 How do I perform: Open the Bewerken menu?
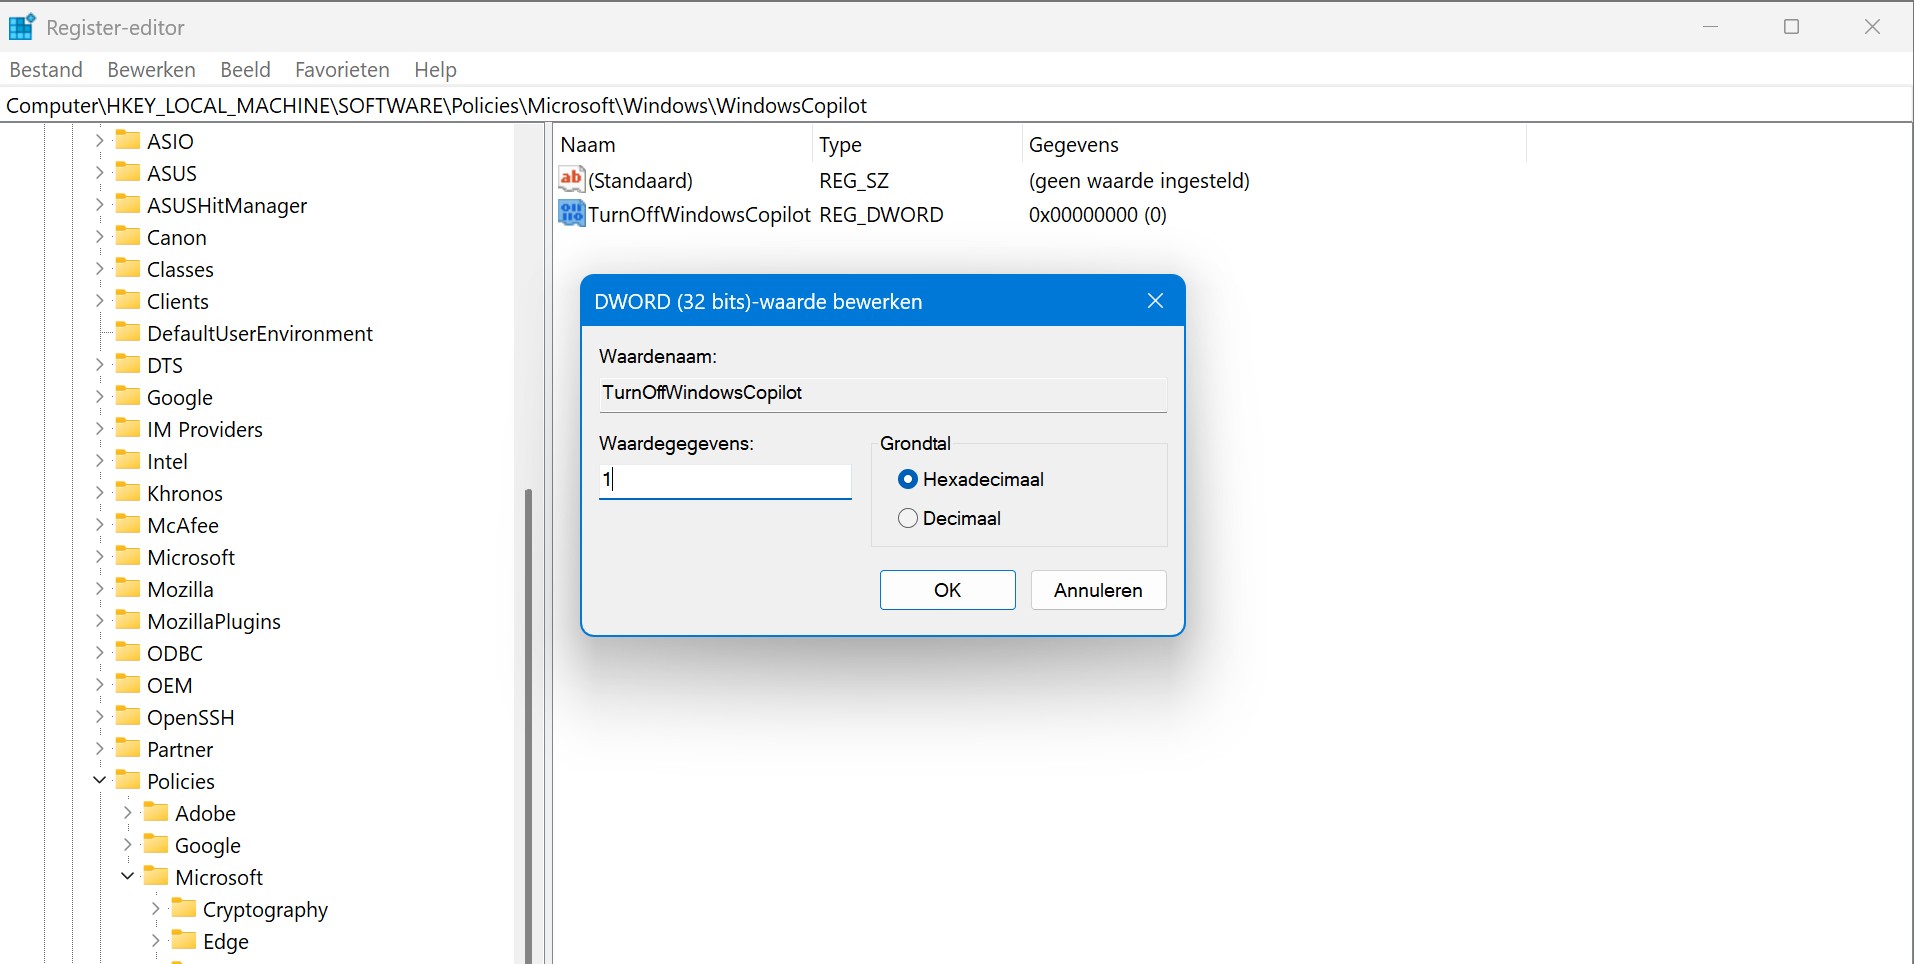tap(151, 69)
